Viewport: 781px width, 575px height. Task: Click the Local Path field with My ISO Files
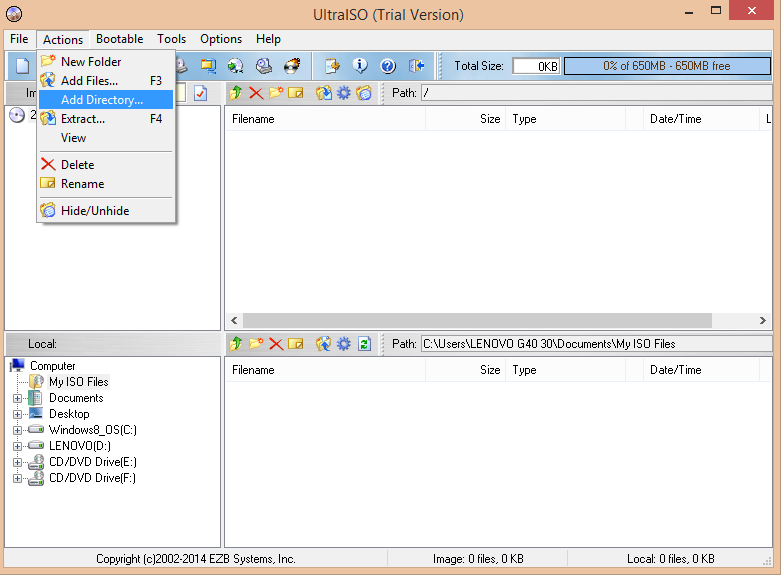596,344
